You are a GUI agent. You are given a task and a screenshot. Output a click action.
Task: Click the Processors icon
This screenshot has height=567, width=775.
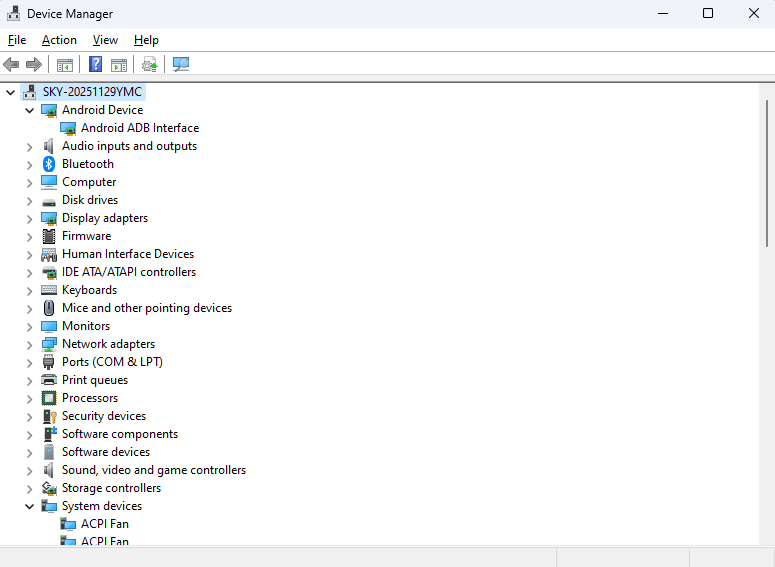point(49,398)
